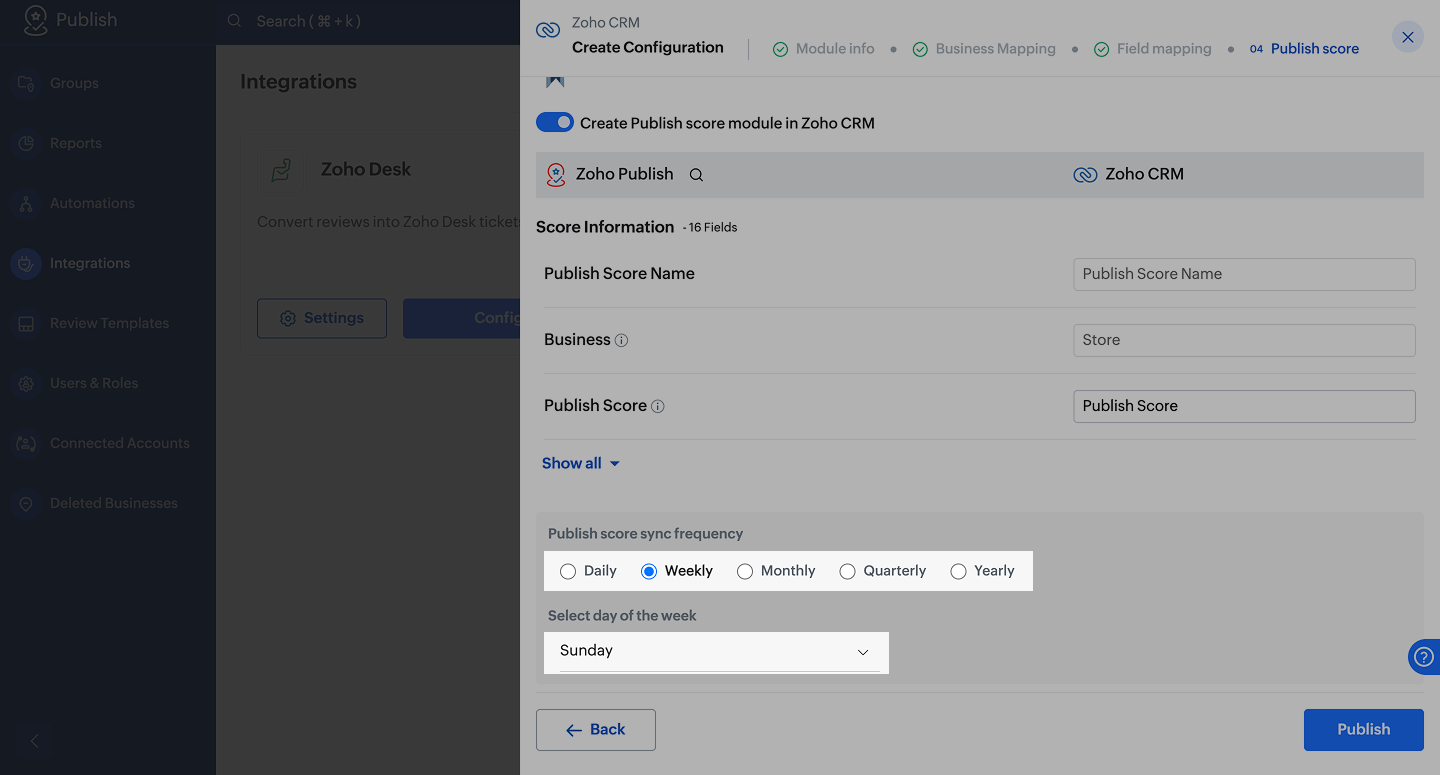Click the Zoho CRM icon in panel header
Image resolution: width=1440 pixels, height=775 pixels.
click(x=548, y=30)
